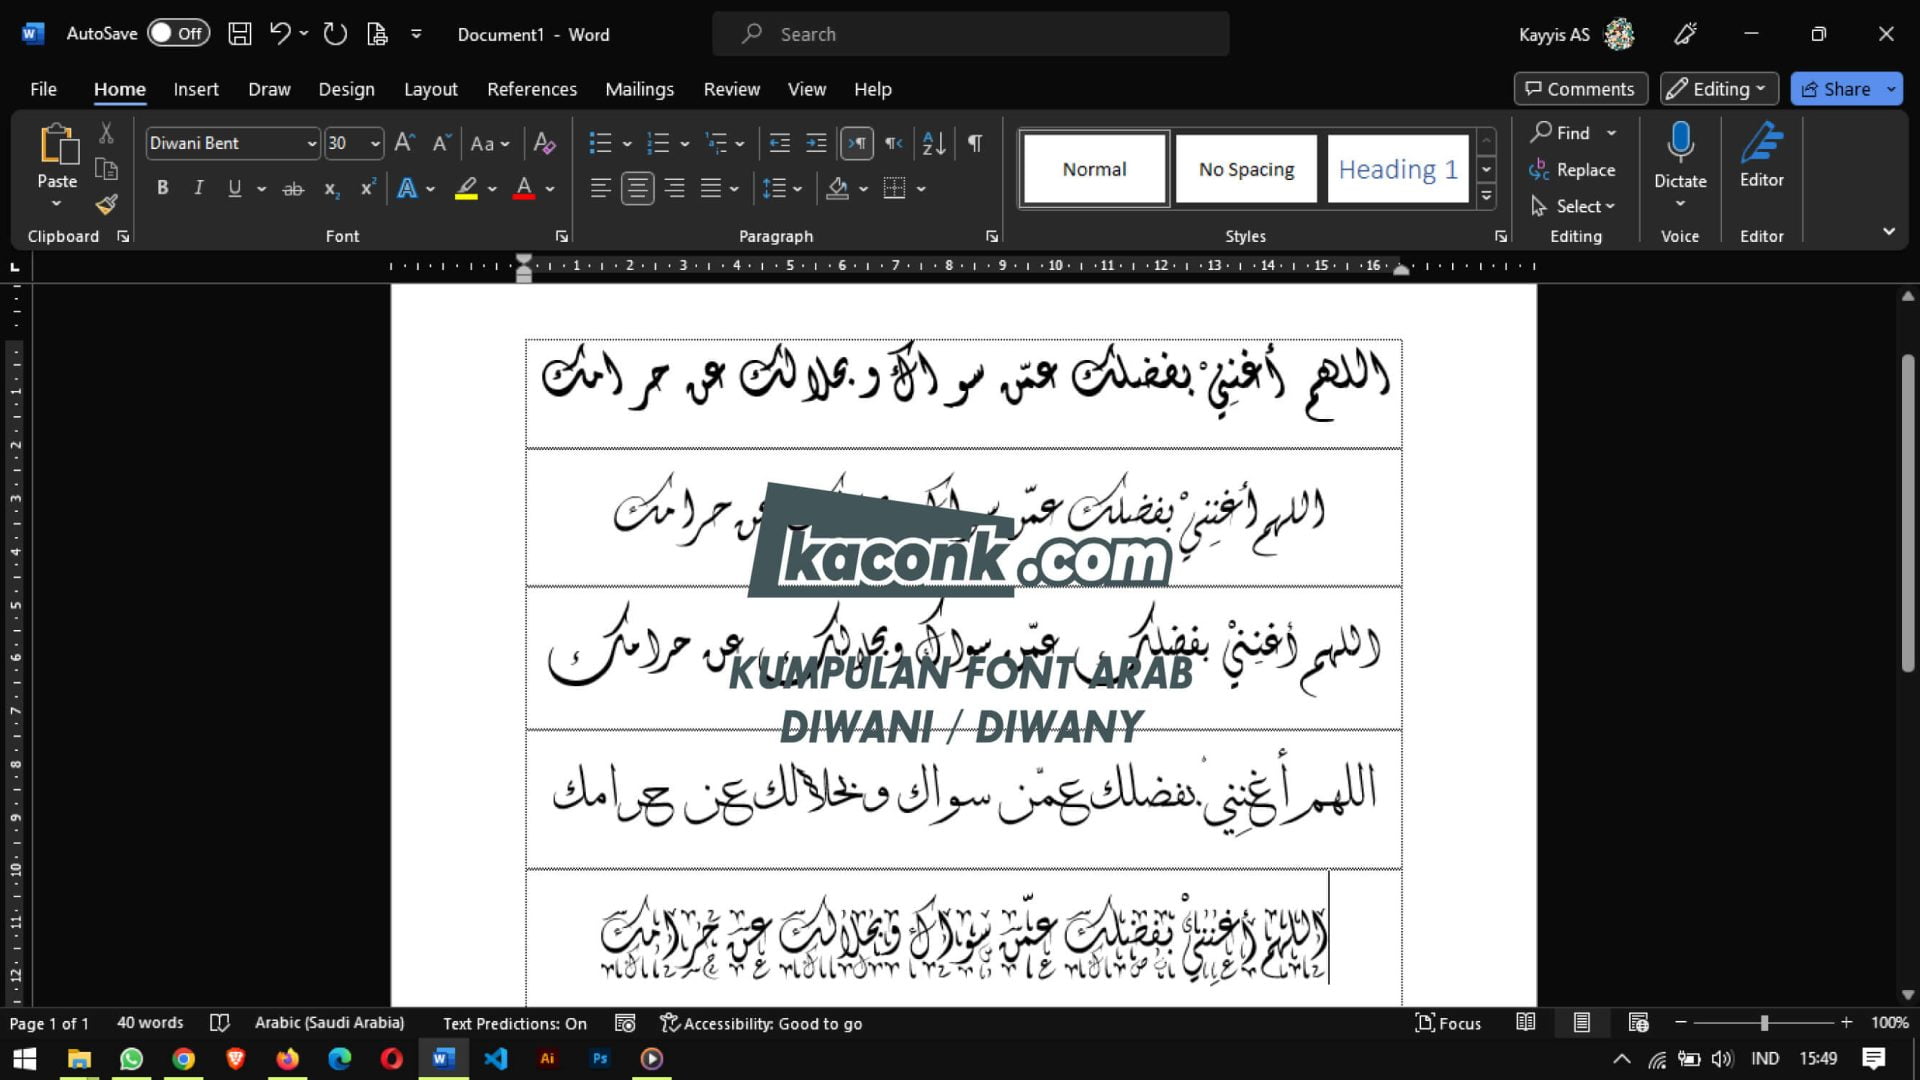Click Replace in Editing group
This screenshot has width=1920, height=1080.
pos(1572,170)
